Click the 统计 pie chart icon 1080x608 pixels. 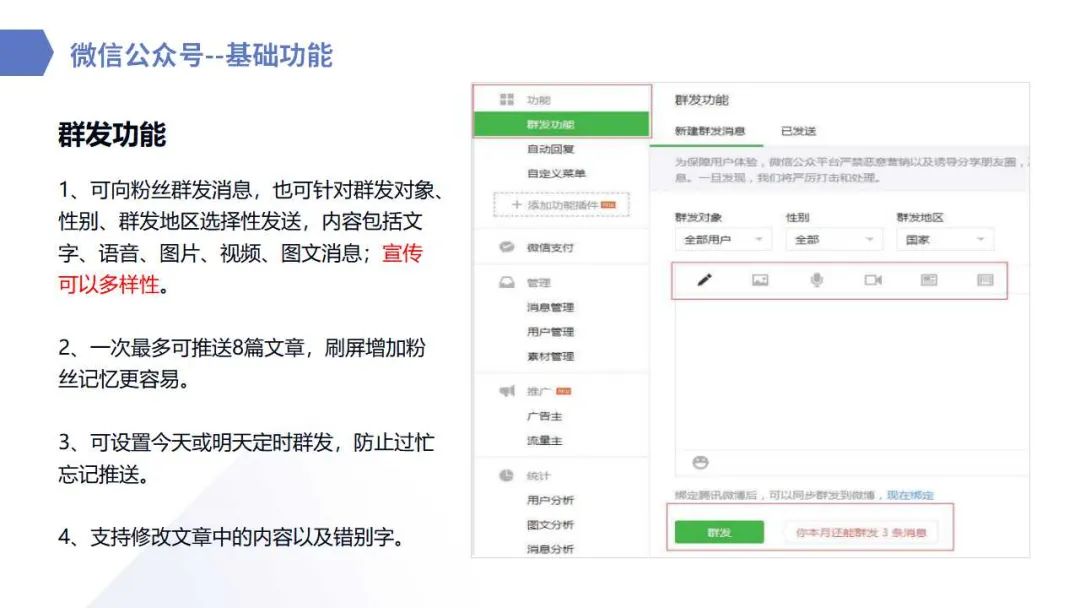pos(507,475)
